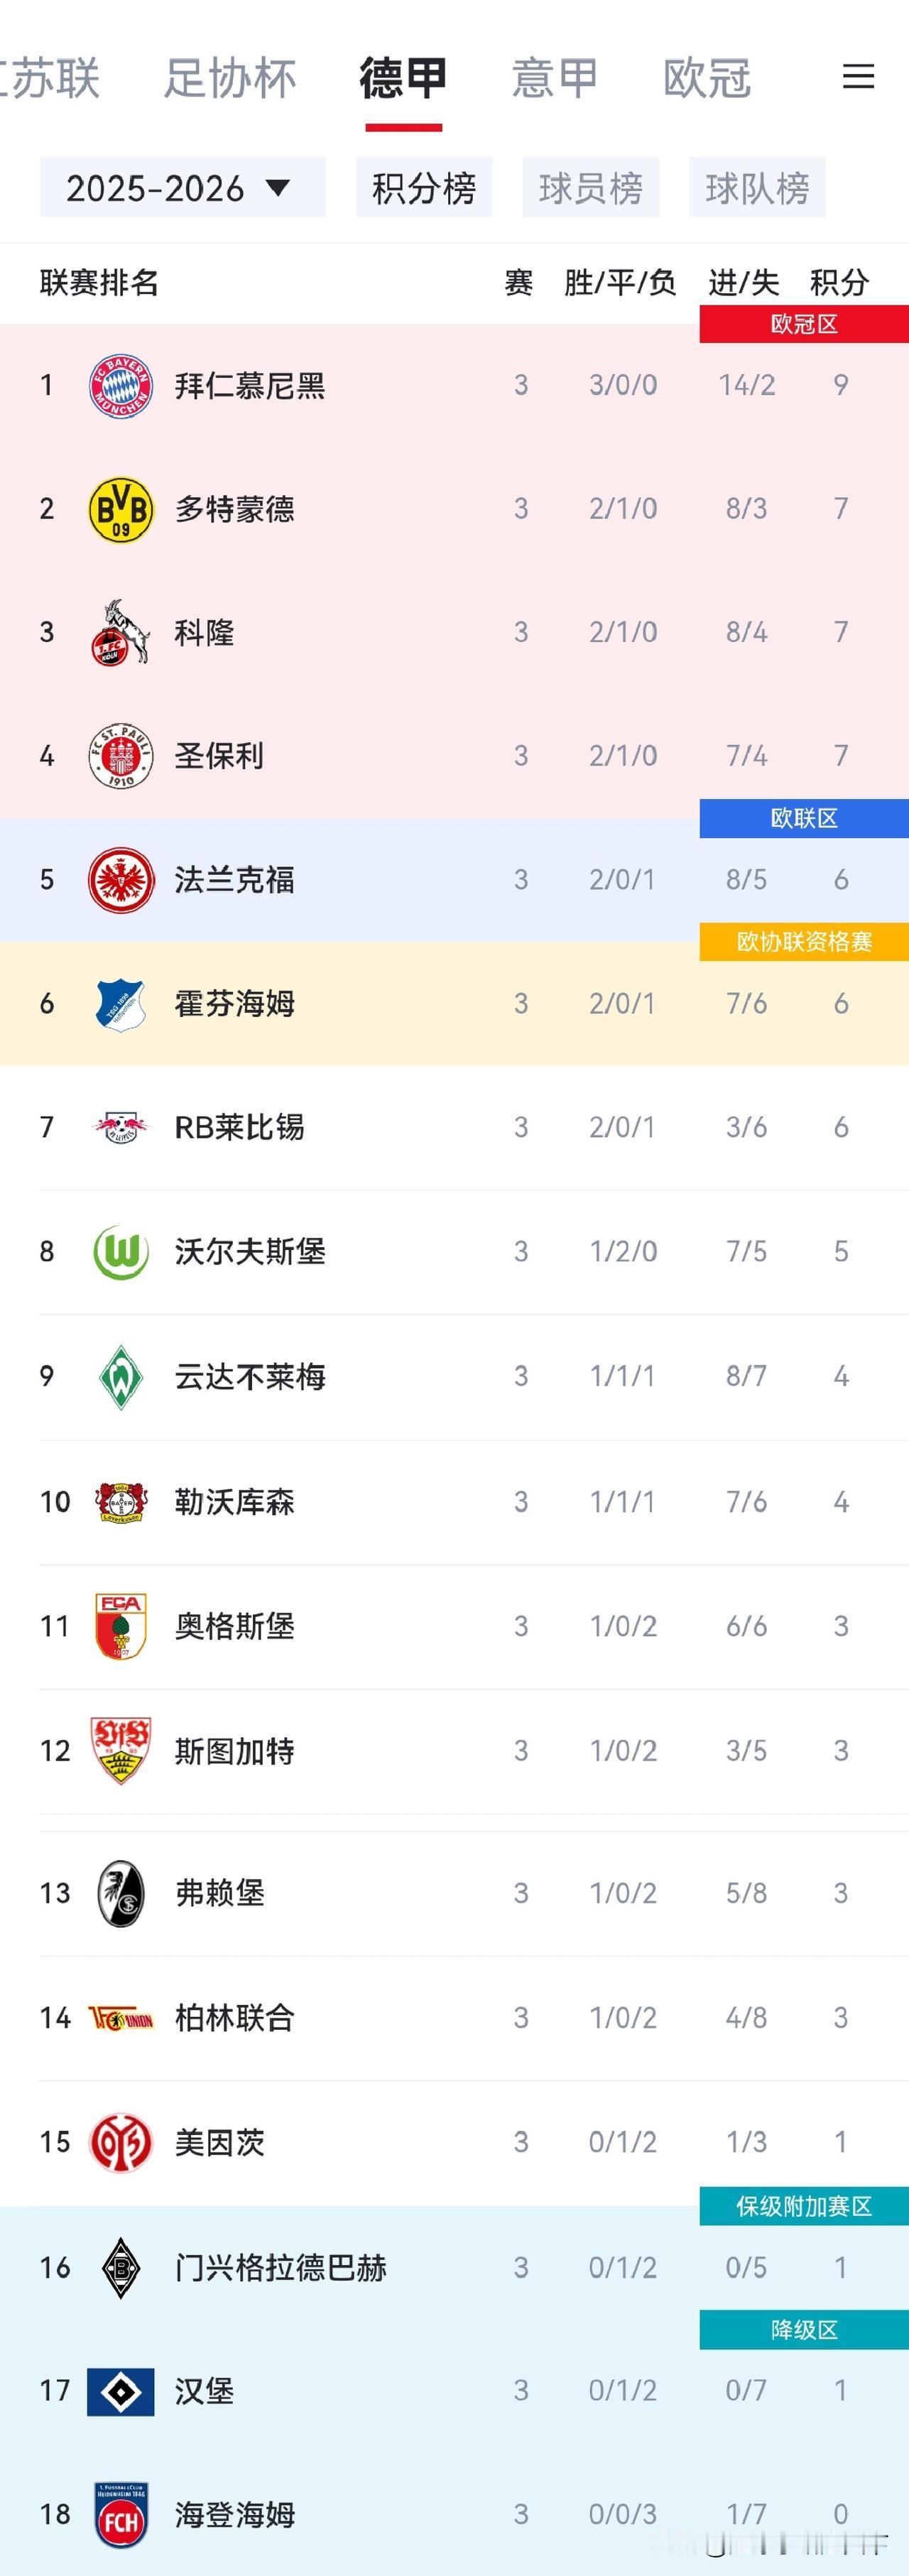909x2576 pixels.
Task: Tap the Heidenheim FCH crest
Action: (121, 2514)
